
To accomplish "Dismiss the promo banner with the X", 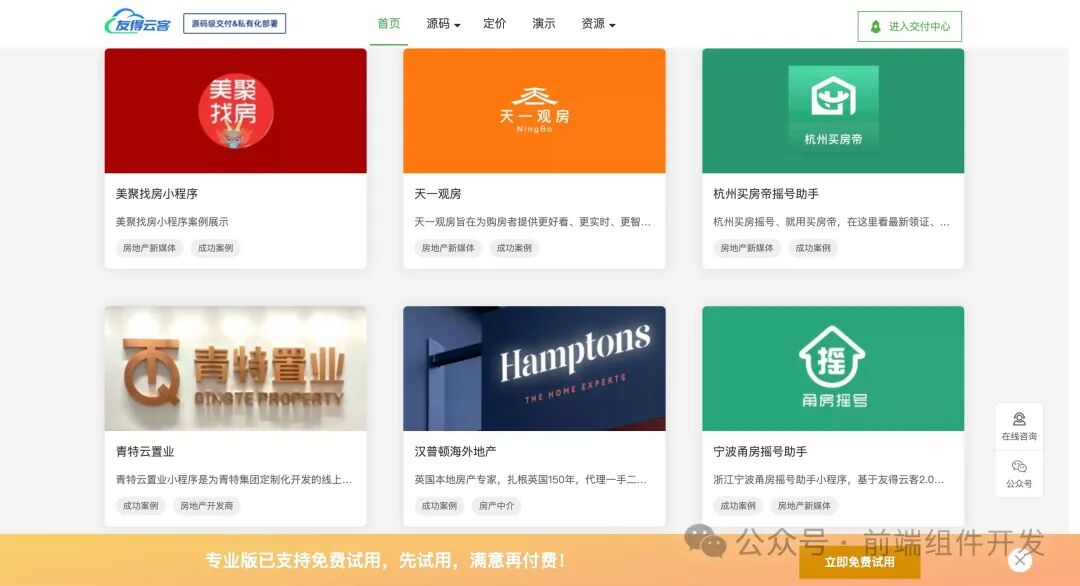I will (x=1022, y=560).
